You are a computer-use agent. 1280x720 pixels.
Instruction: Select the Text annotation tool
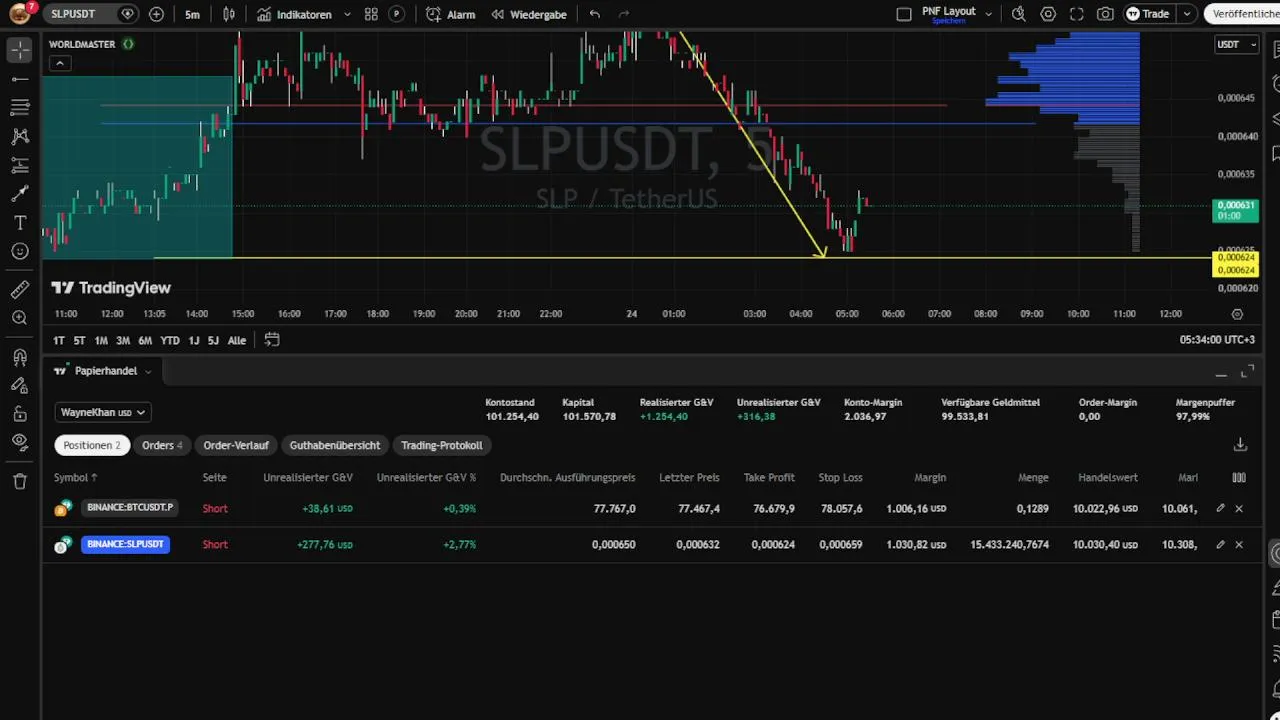tap(20, 222)
